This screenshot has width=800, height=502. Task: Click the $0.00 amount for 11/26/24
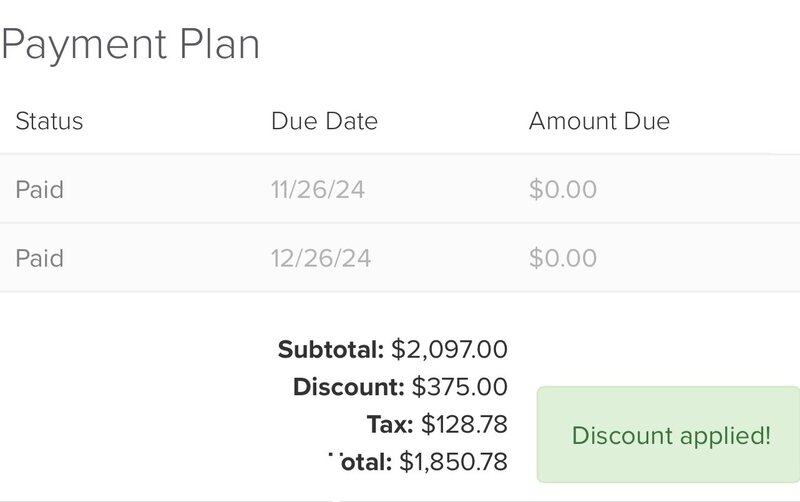[x=562, y=189]
